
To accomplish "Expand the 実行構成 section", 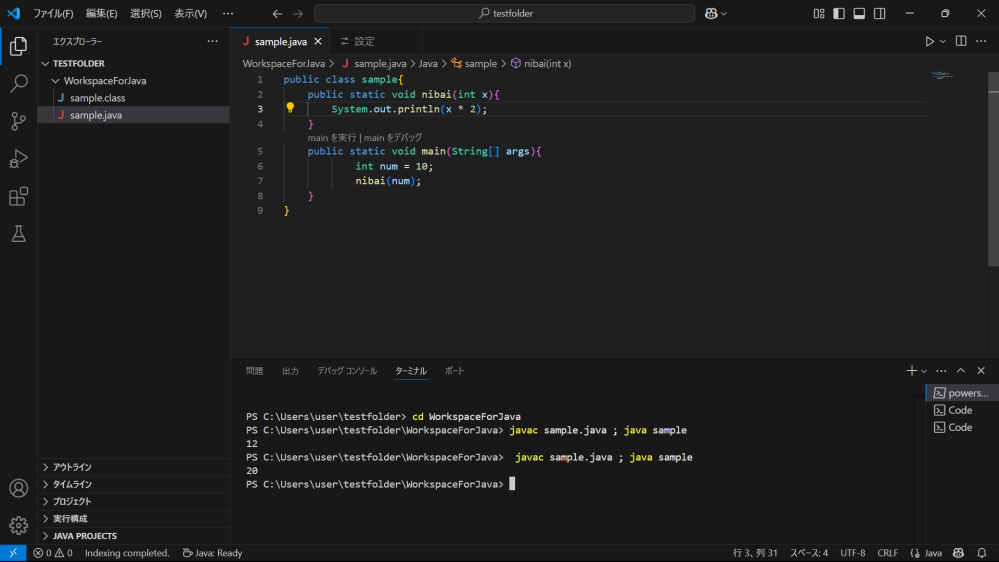I will (x=134, y=519).
